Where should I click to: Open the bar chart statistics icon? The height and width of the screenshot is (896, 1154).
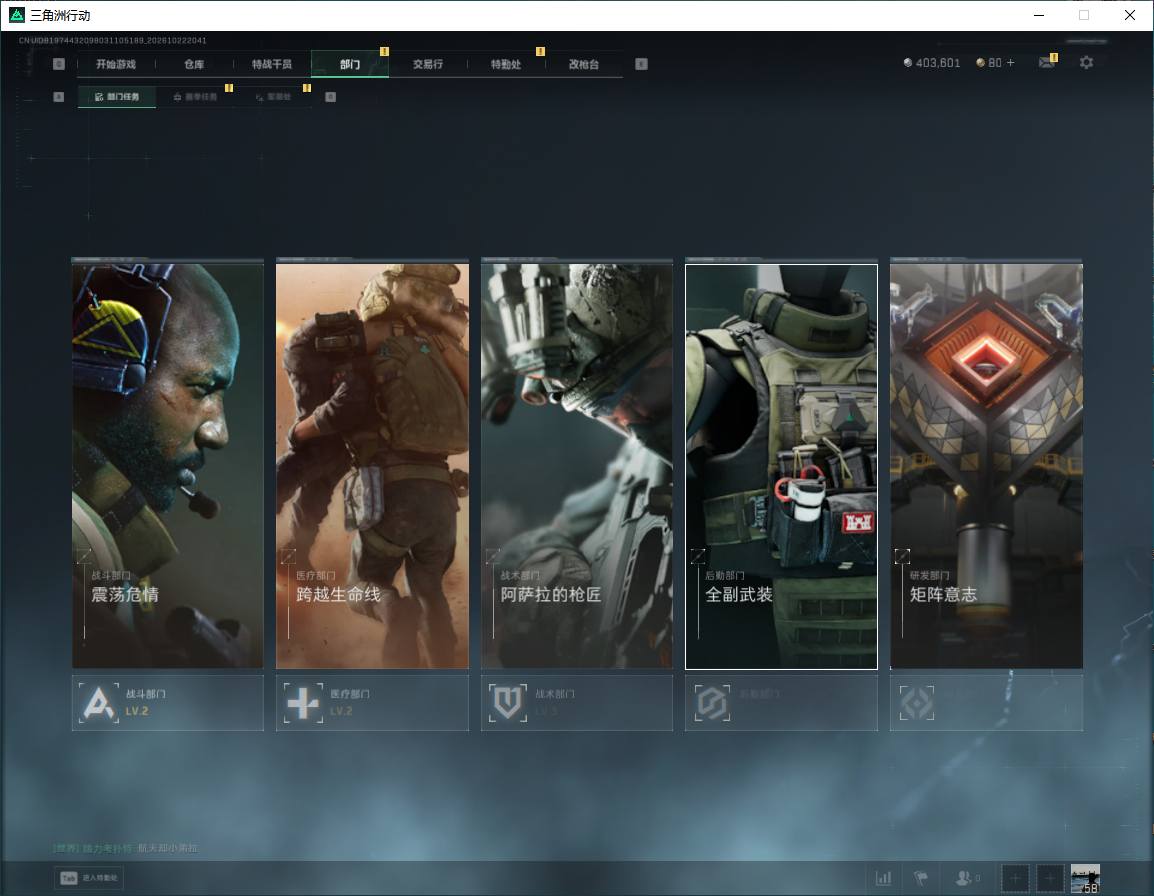pyautogui.click(x=883, y=878)
